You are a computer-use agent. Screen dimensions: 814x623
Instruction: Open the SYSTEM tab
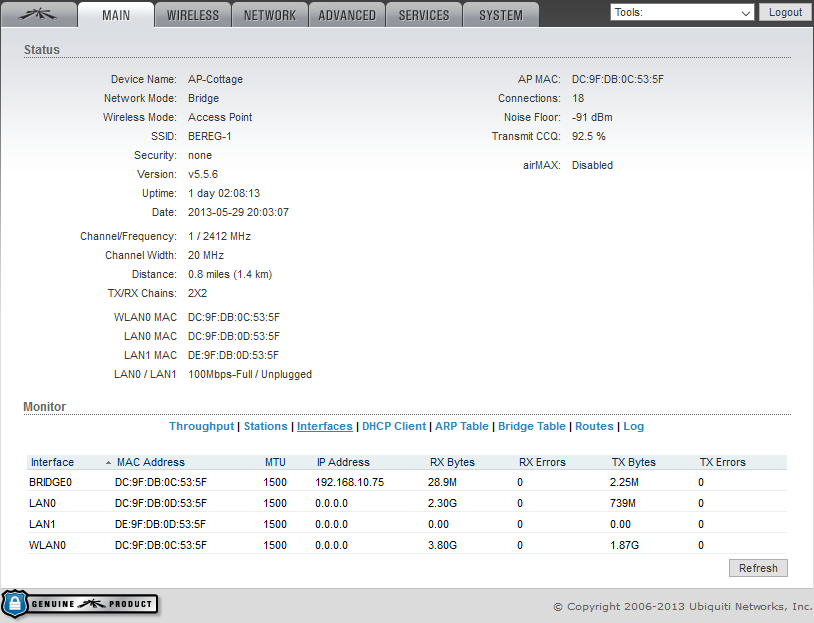(x=500, y=15)
